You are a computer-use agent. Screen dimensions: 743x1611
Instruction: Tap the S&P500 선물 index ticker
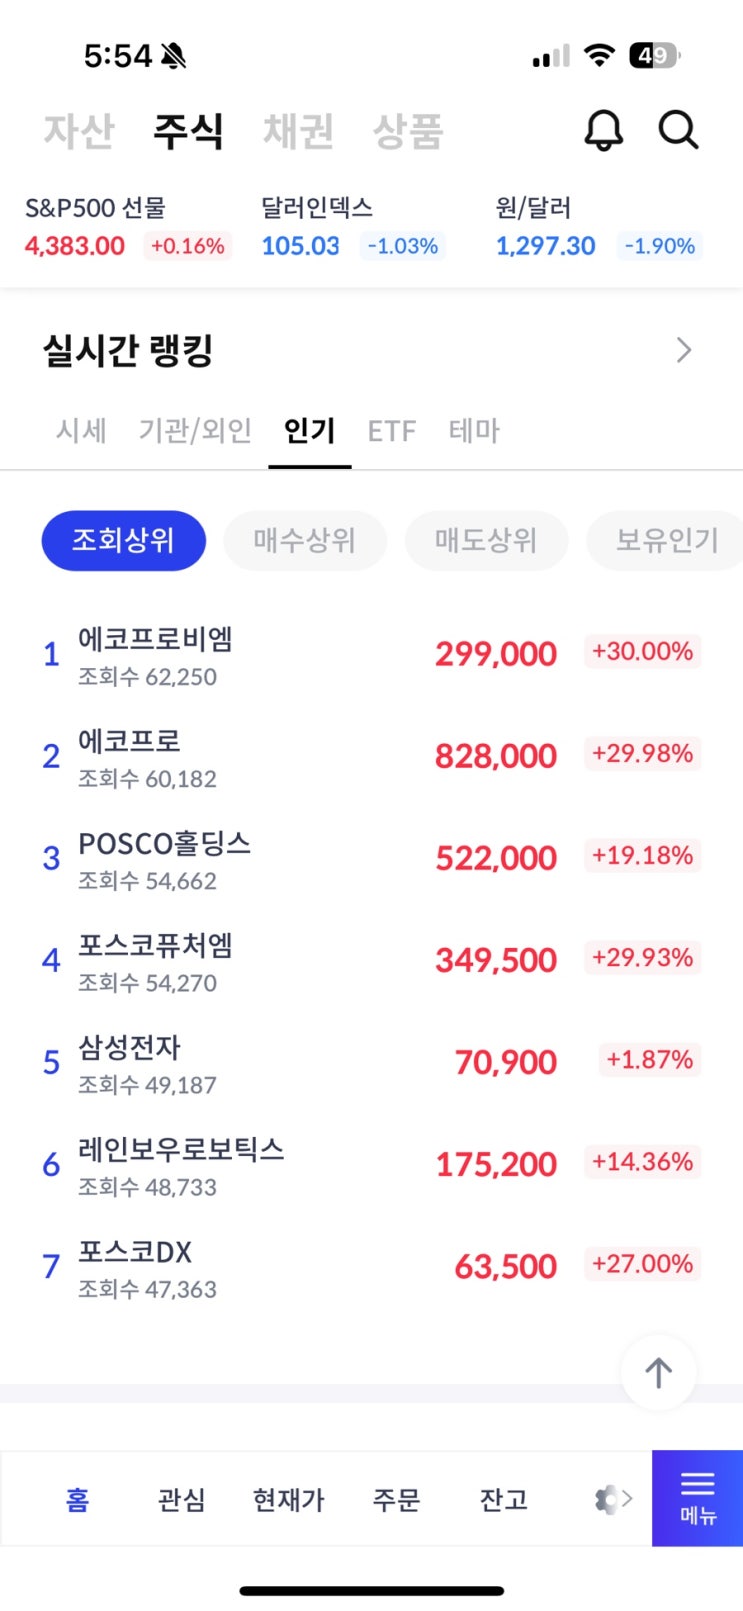127,228
